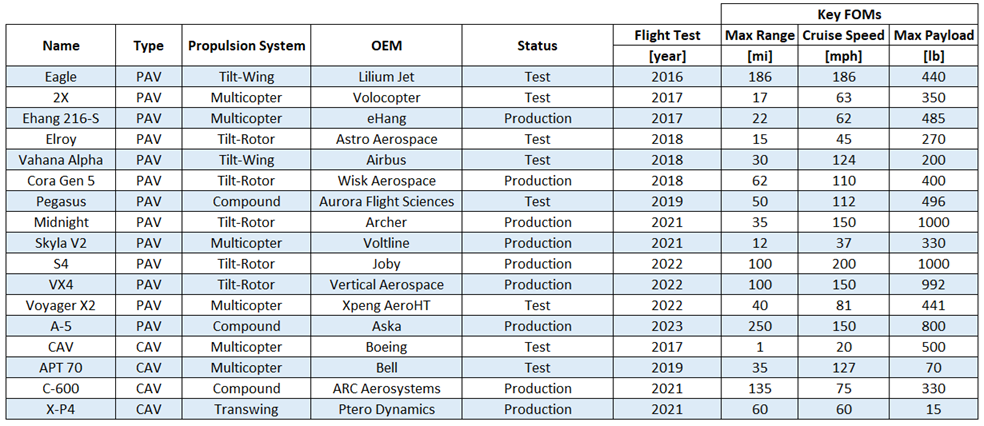Viewport: 984px width, 426px height.
Task: Click the Cruise Speed header cell
Action: coord(843,36)
